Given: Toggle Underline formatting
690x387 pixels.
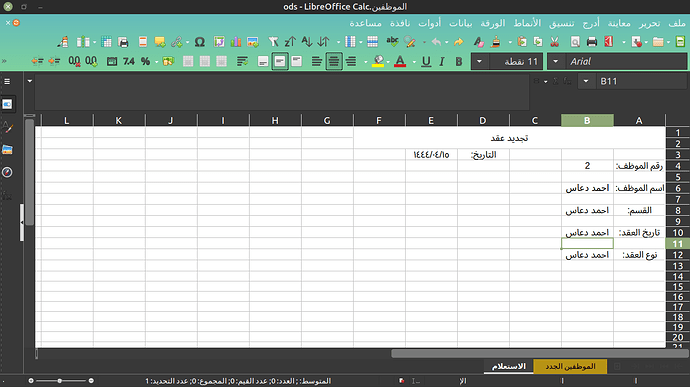Looking at the screenshot, I should point(426,61).
